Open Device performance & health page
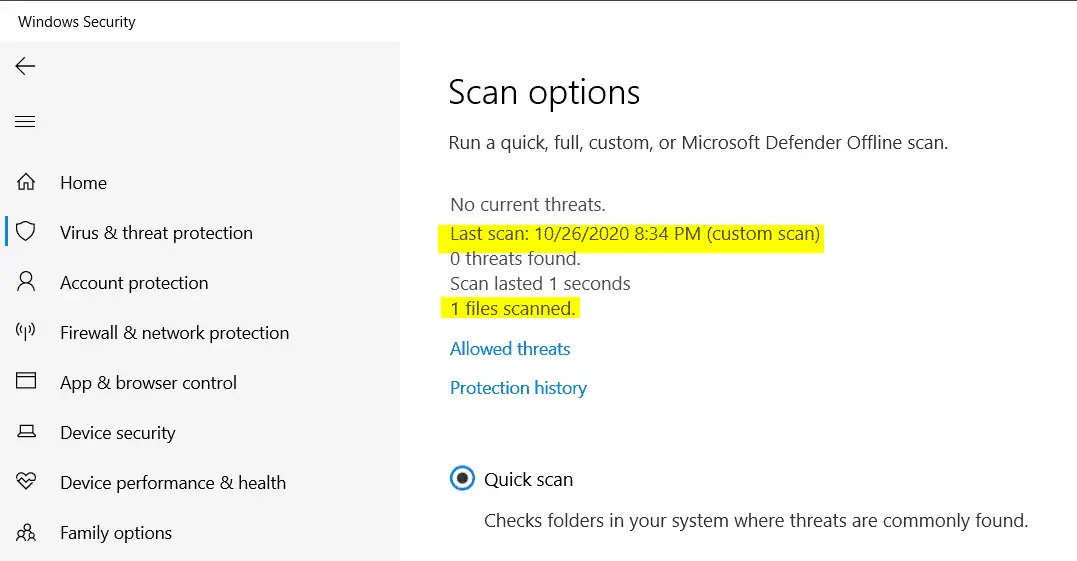The width and height of the screenshot is (1077, 561). click(x=173, y=483)
